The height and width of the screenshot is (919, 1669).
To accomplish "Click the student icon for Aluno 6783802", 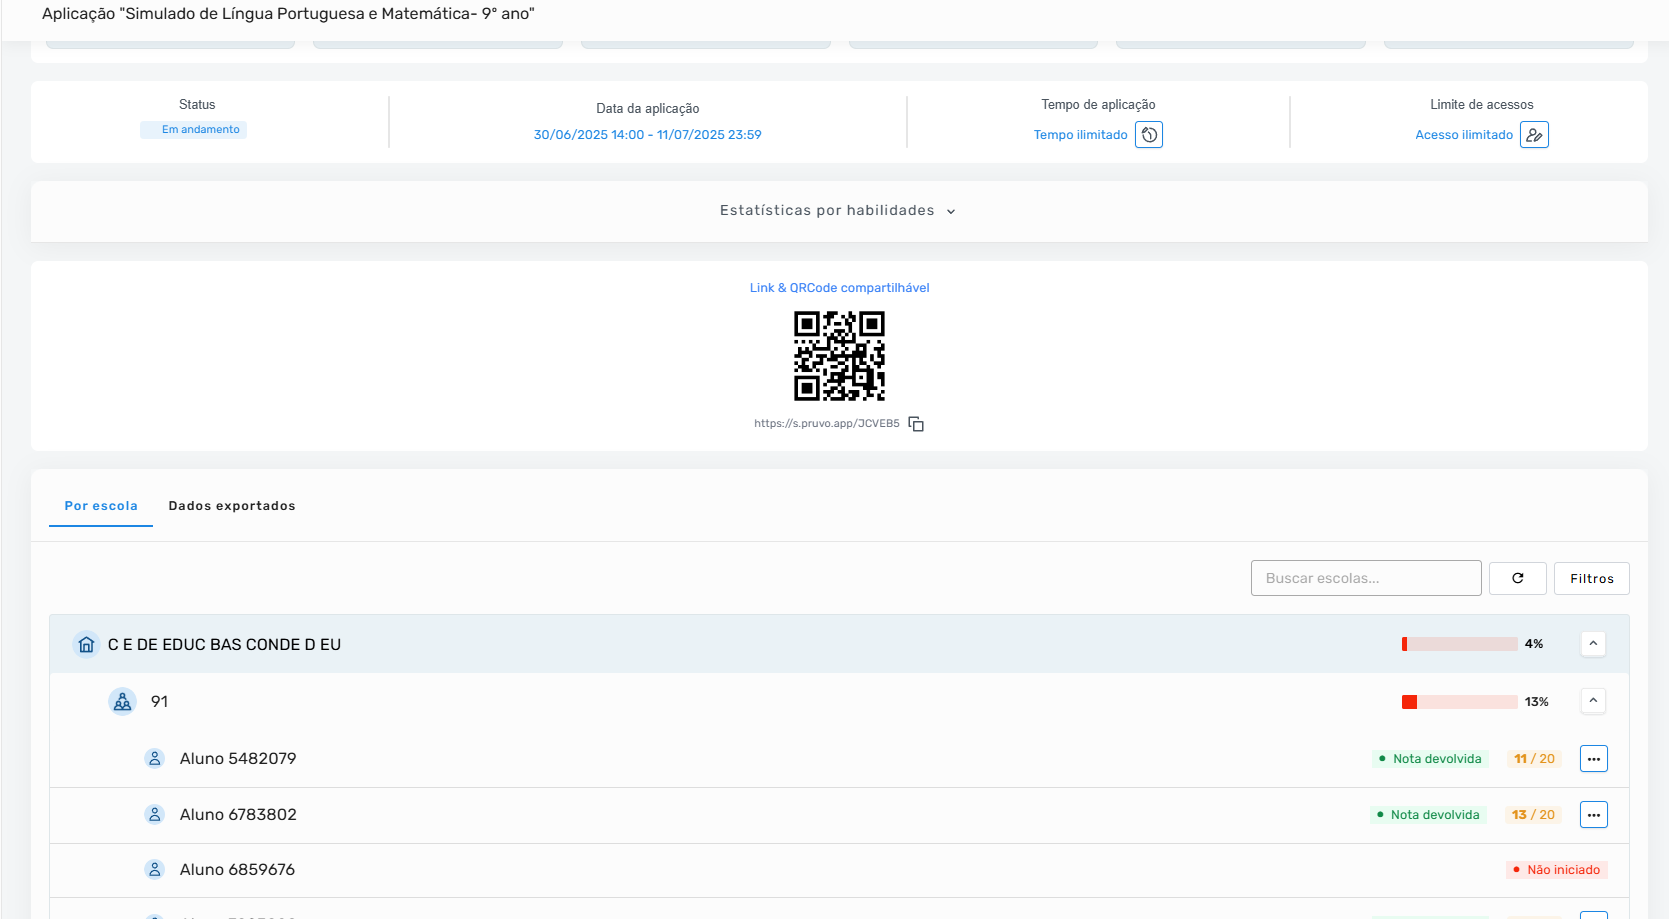I will [155, 815].
